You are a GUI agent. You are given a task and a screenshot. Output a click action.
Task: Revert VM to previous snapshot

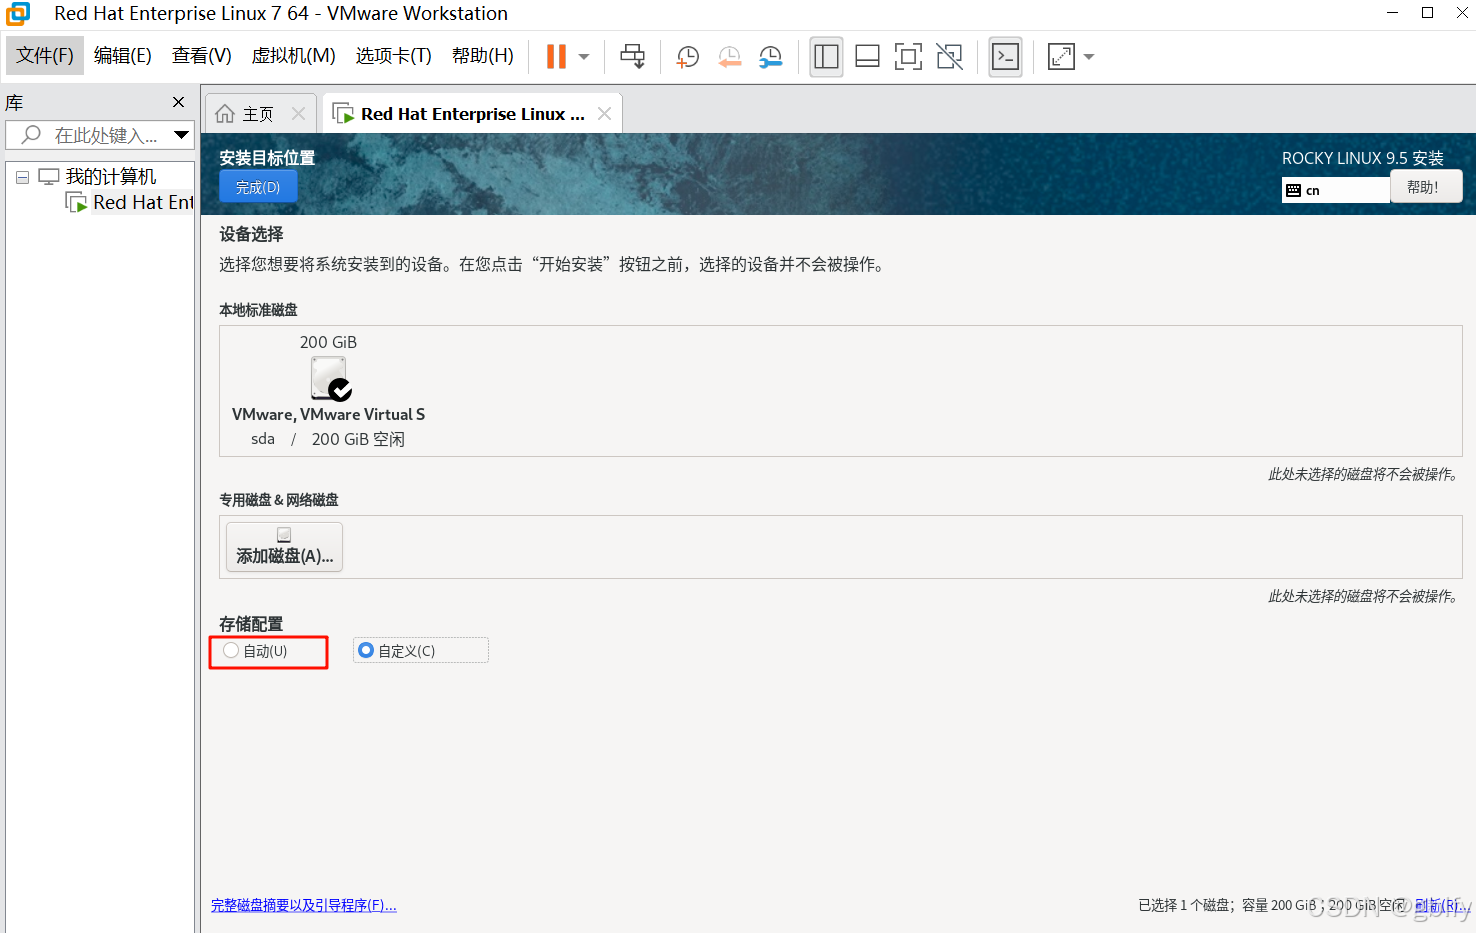click(730, 57)
